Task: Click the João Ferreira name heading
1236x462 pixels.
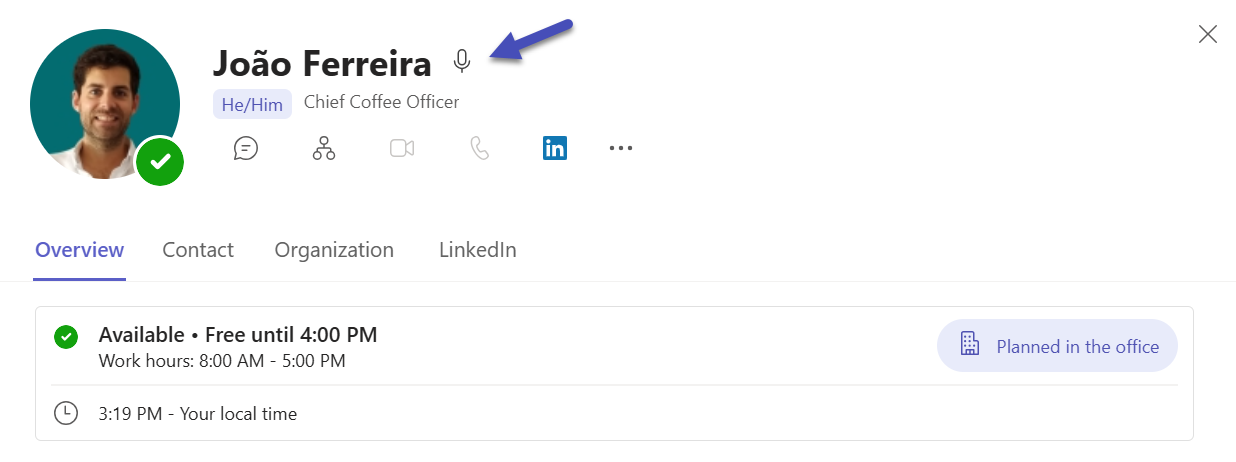Action: point(322,64)
